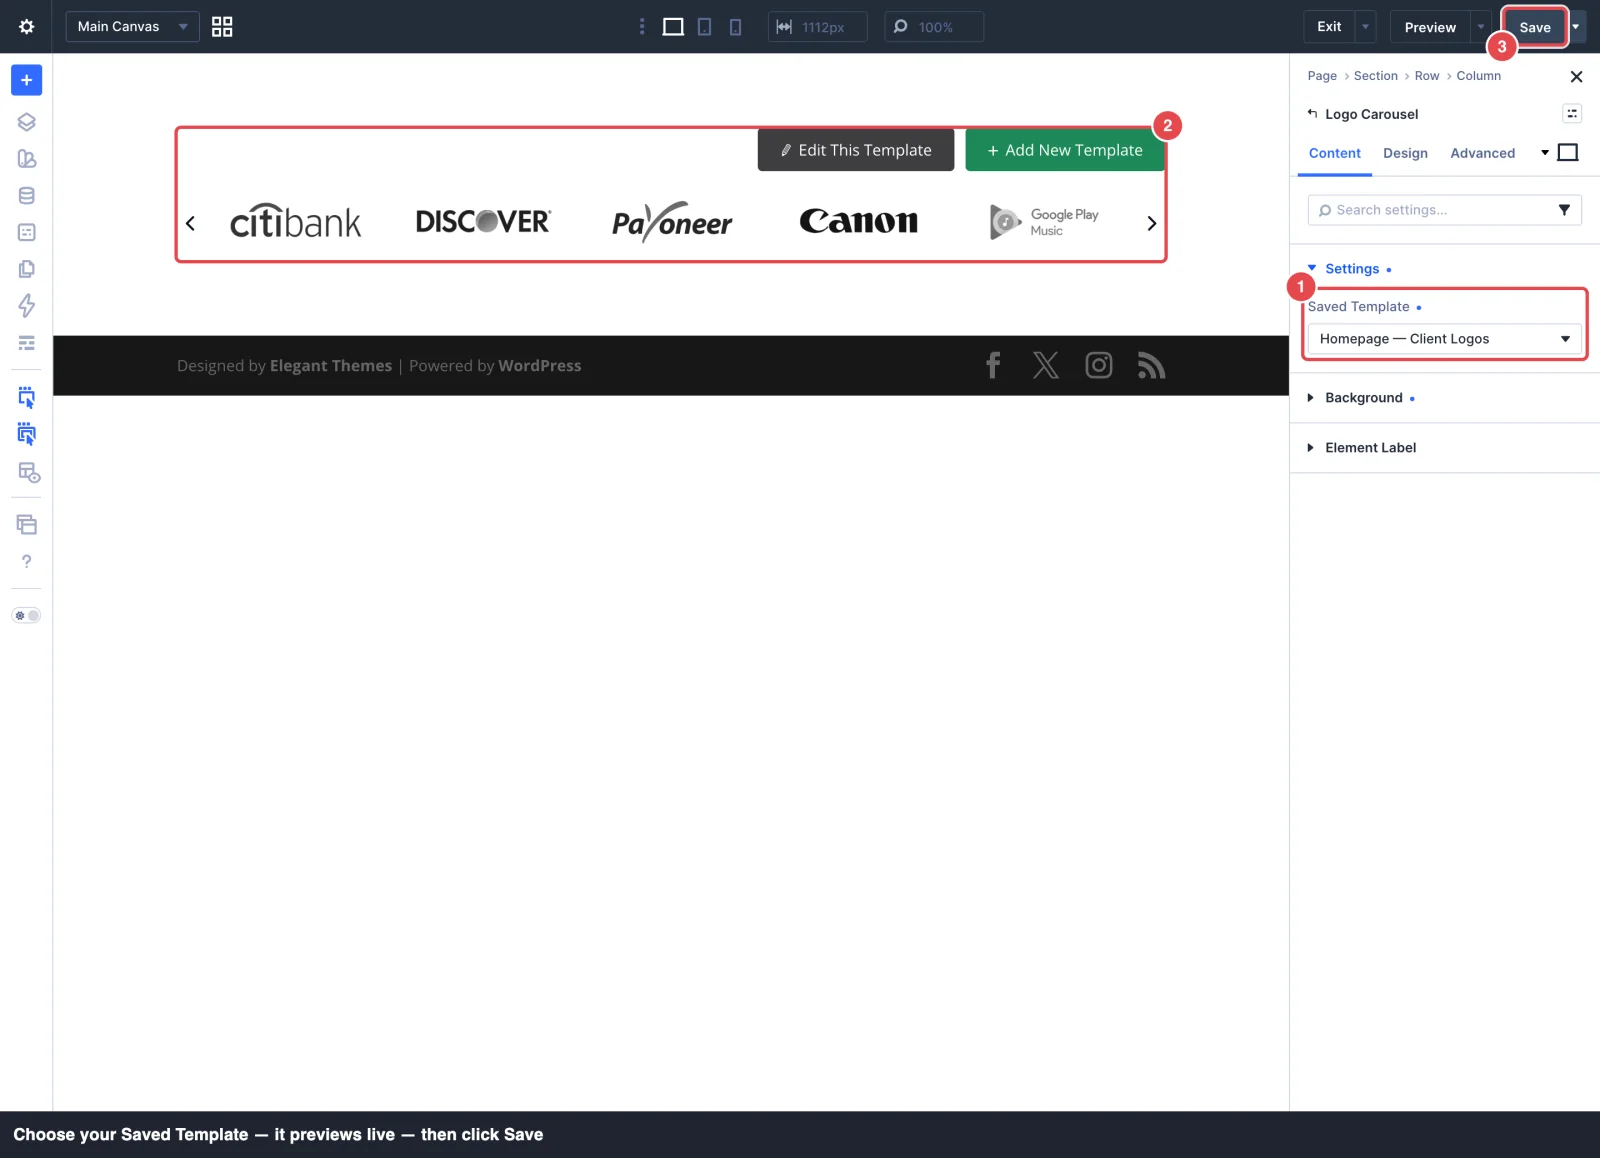
Task: Switch to the Design tab
Action: (x=1406, y=153)
